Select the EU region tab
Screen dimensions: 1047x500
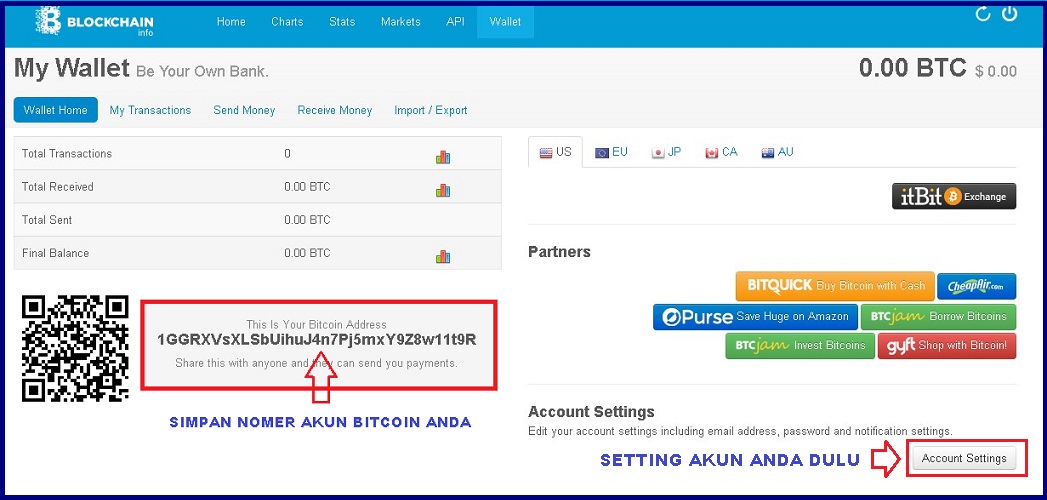coord(611,152)
